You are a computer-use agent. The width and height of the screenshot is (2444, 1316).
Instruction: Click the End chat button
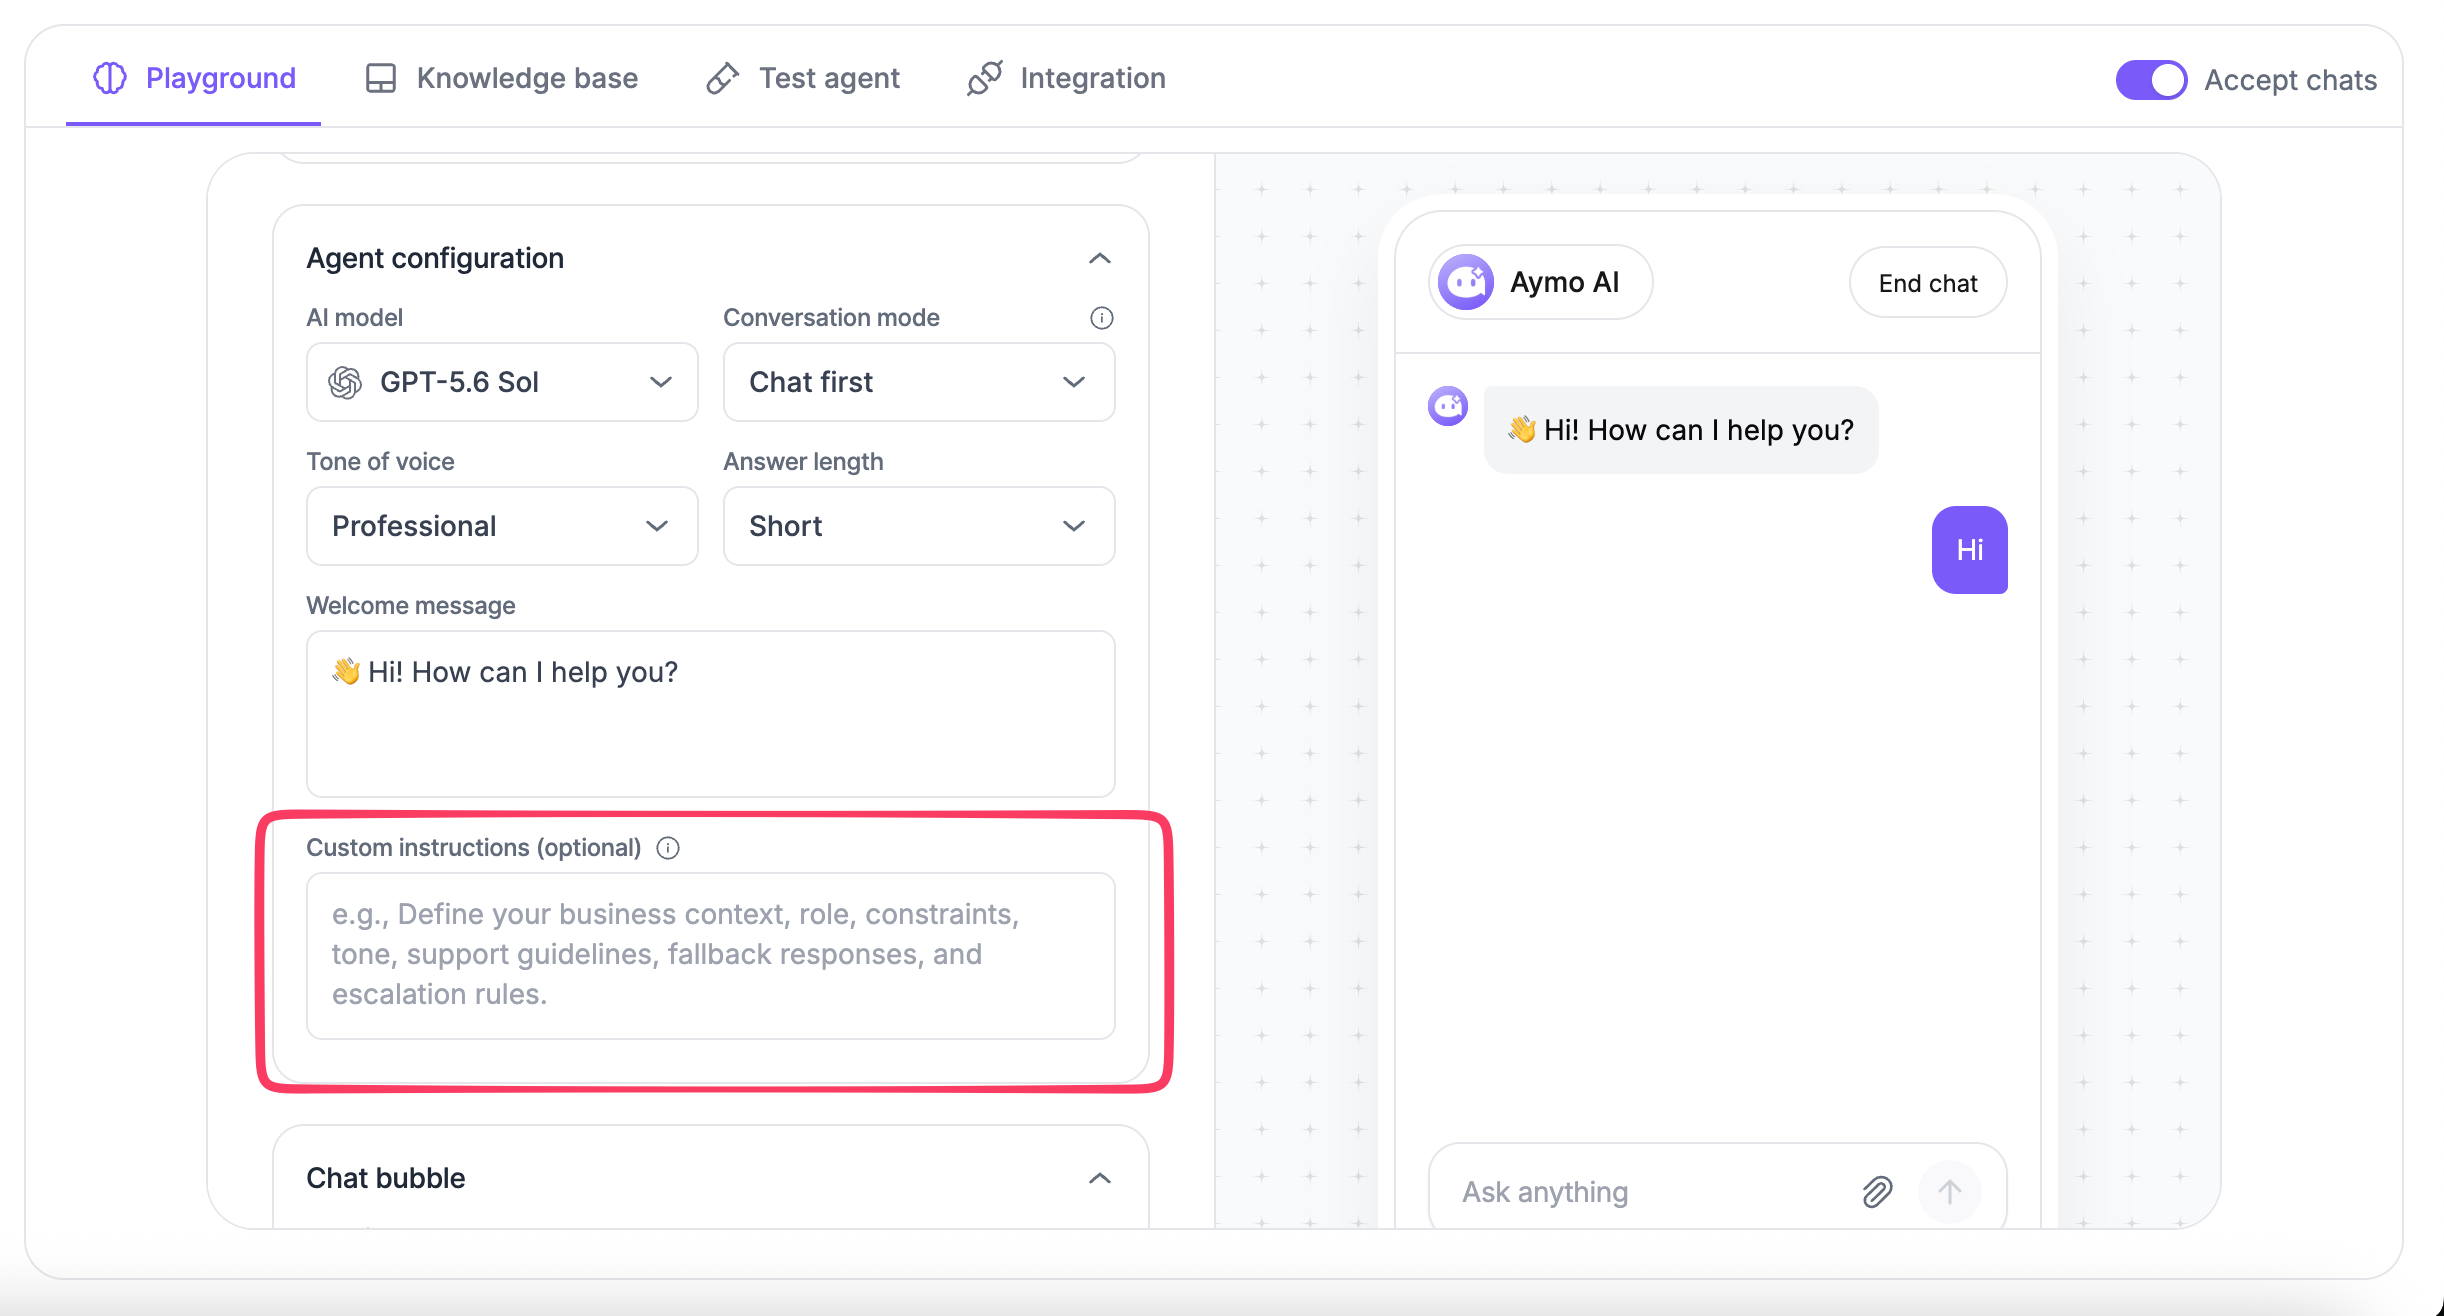click(1928, 283)
